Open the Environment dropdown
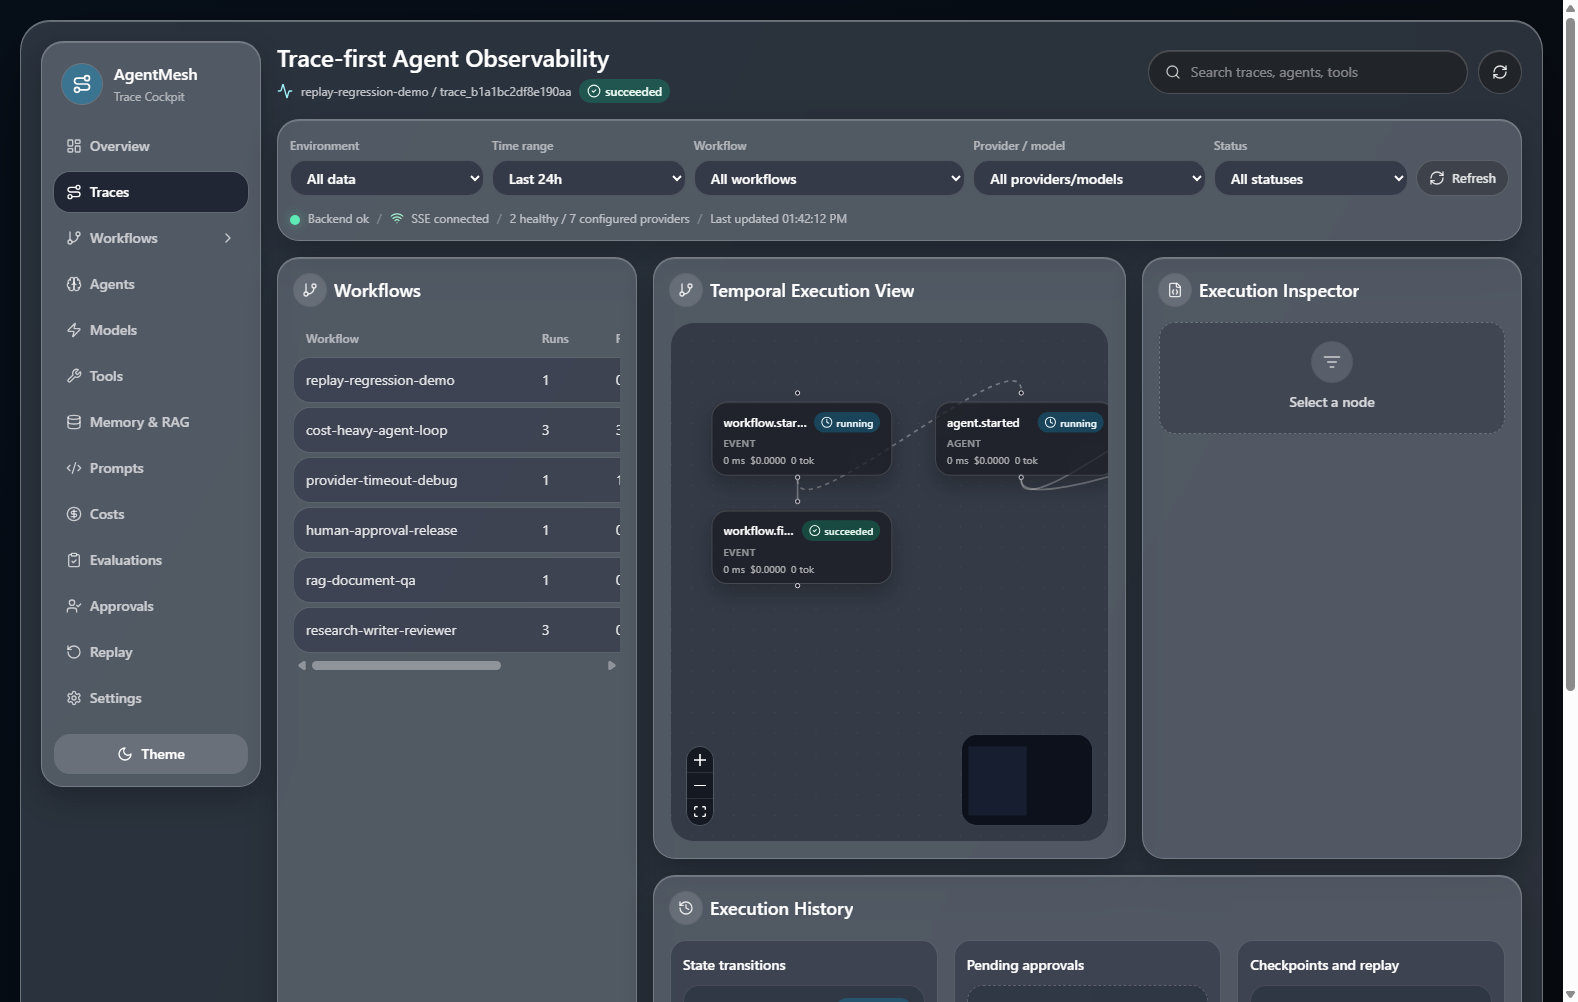This screenshot has height=1002, width=1578. (387, 179)
